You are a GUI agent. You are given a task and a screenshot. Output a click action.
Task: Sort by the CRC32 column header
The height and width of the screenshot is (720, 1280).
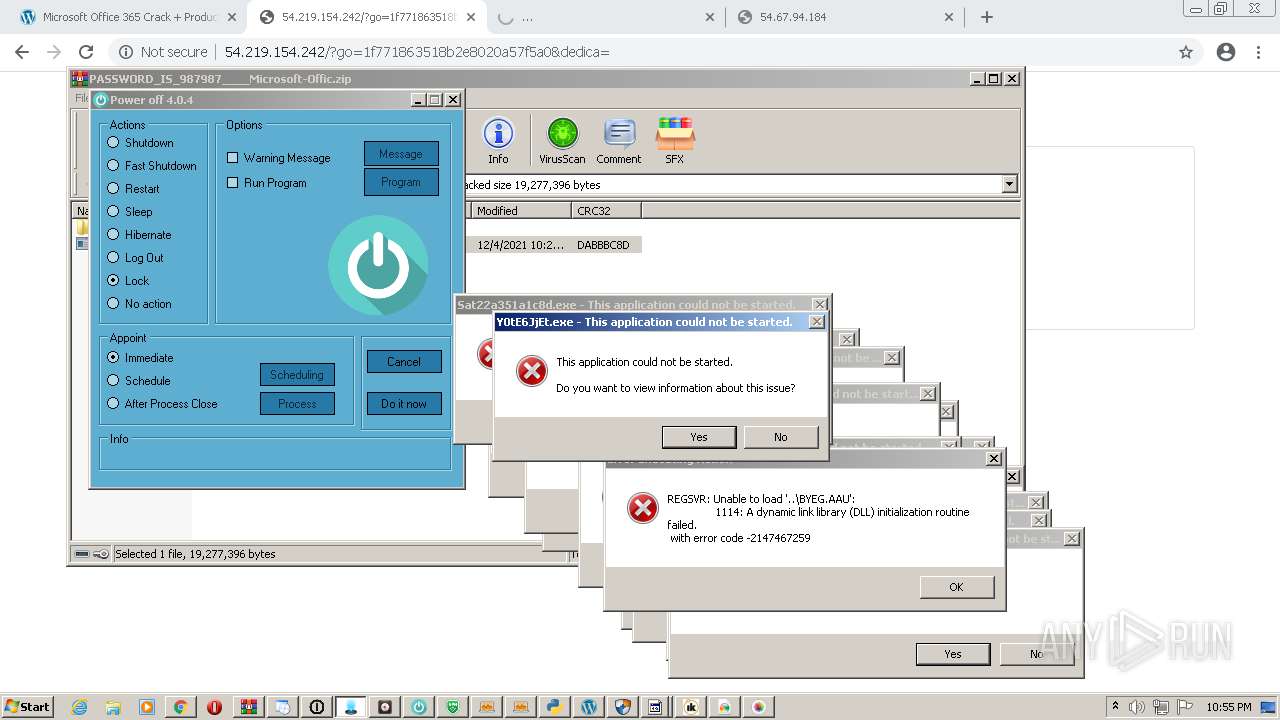pyautogui.click(x=607, y=210)
